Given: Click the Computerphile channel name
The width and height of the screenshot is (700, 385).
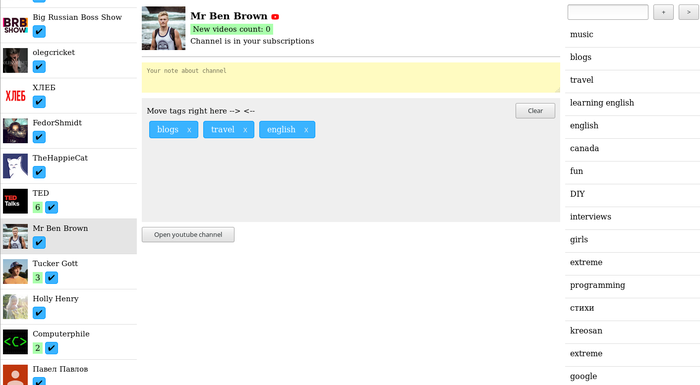Looking at the screenshot, I should pos(61,334).
